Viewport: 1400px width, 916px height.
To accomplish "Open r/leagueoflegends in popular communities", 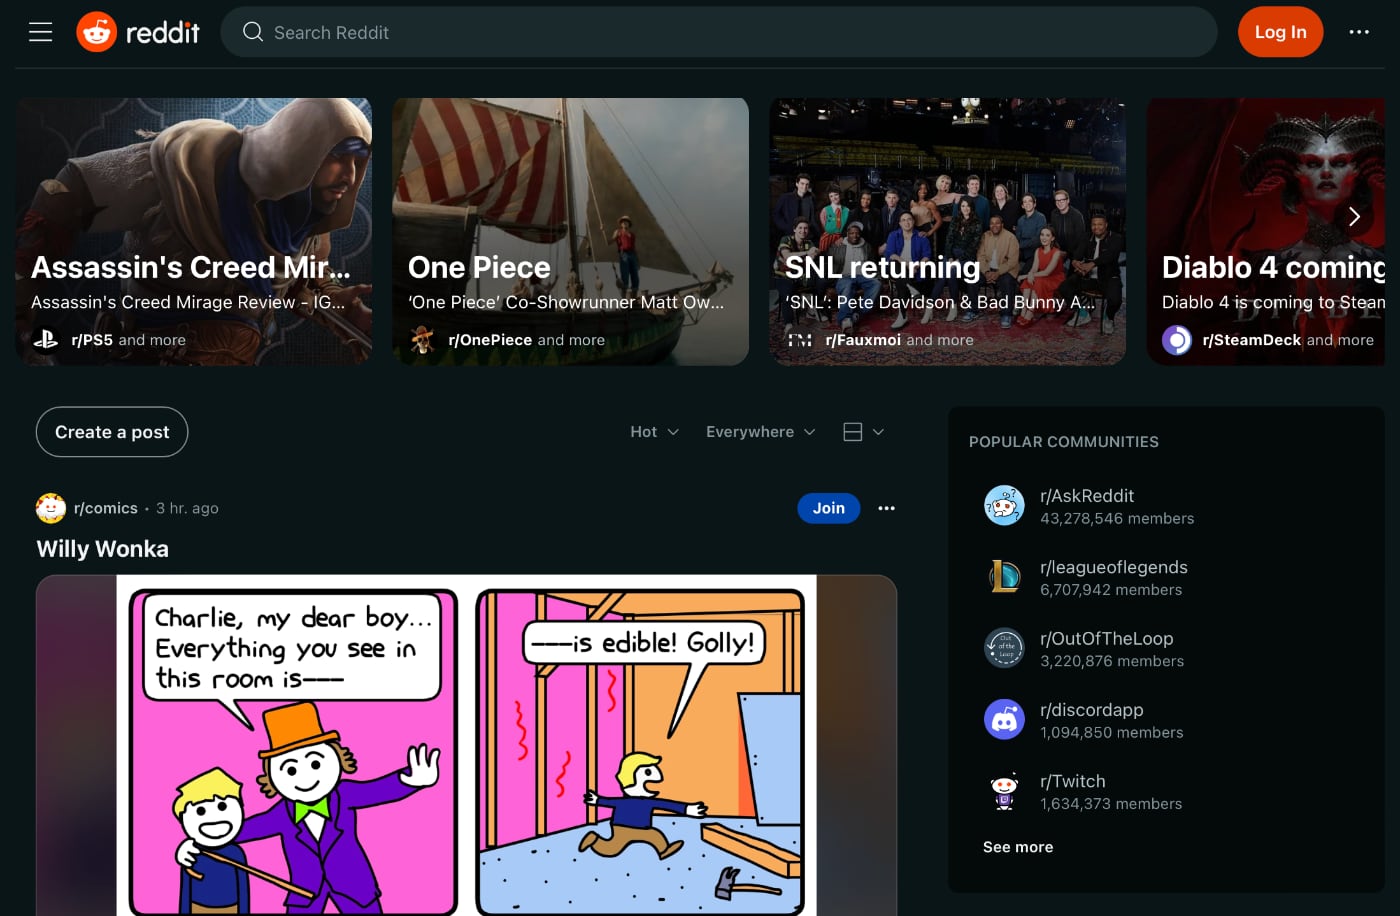I will pos(1114,567).
